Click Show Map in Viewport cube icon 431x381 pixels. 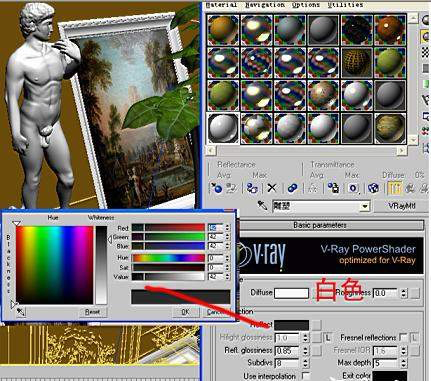[373, 188]
